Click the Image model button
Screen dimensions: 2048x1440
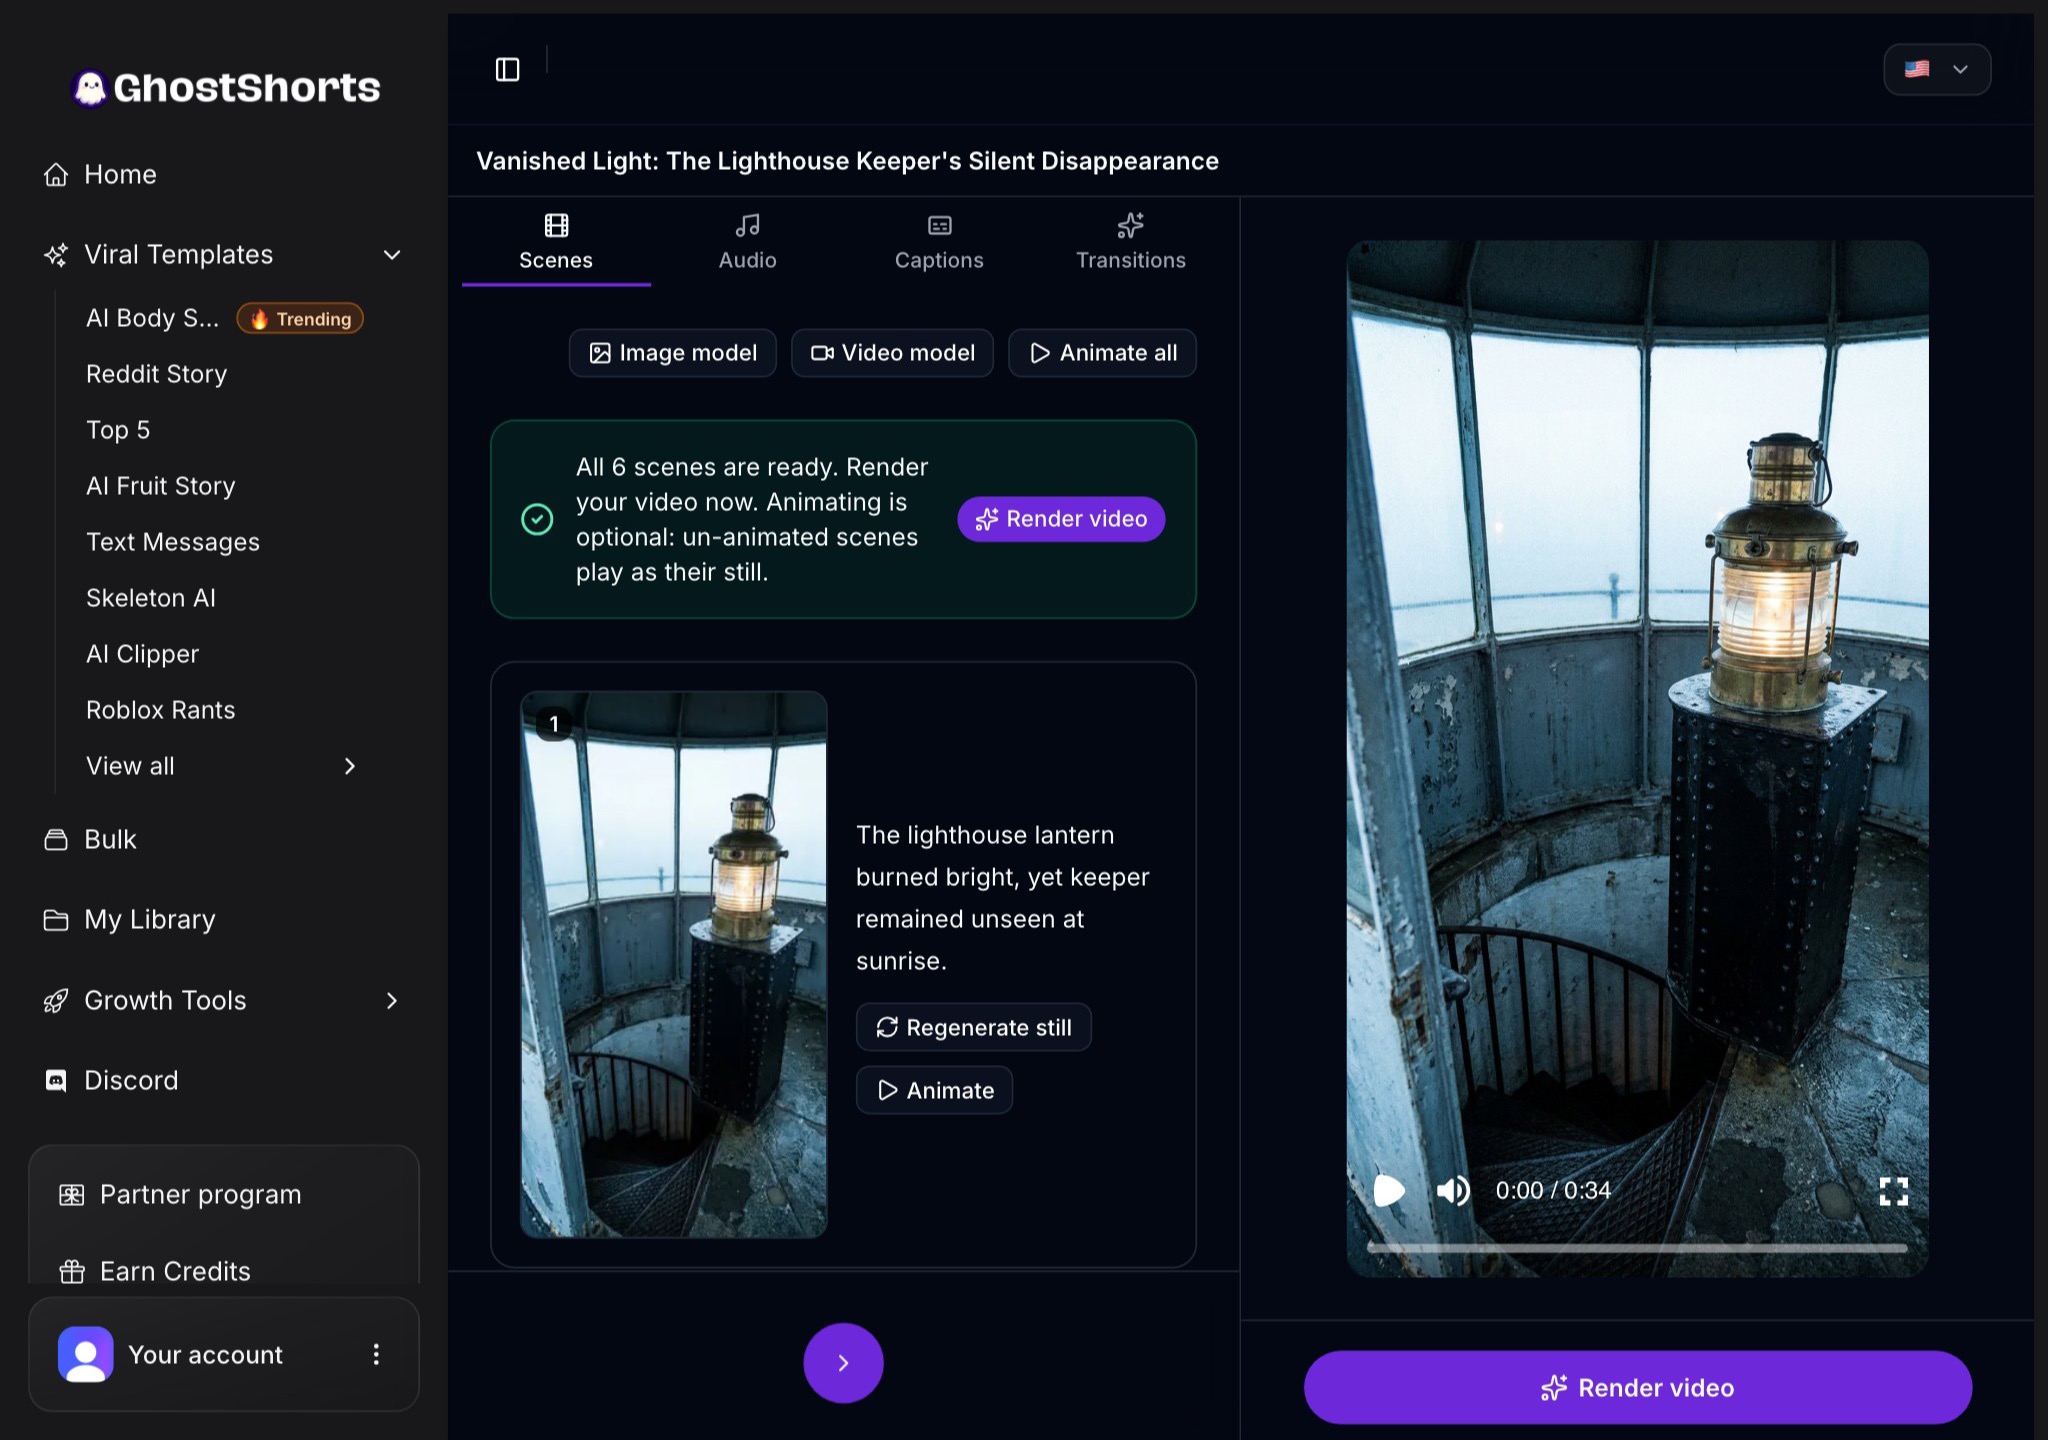tap(673, 353)
